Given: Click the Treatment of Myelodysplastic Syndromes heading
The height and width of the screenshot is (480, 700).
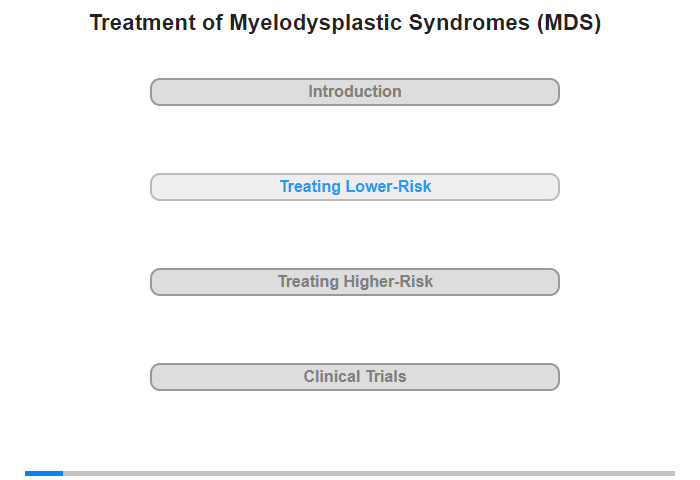Looking at the screenshot, I should 345,23.
